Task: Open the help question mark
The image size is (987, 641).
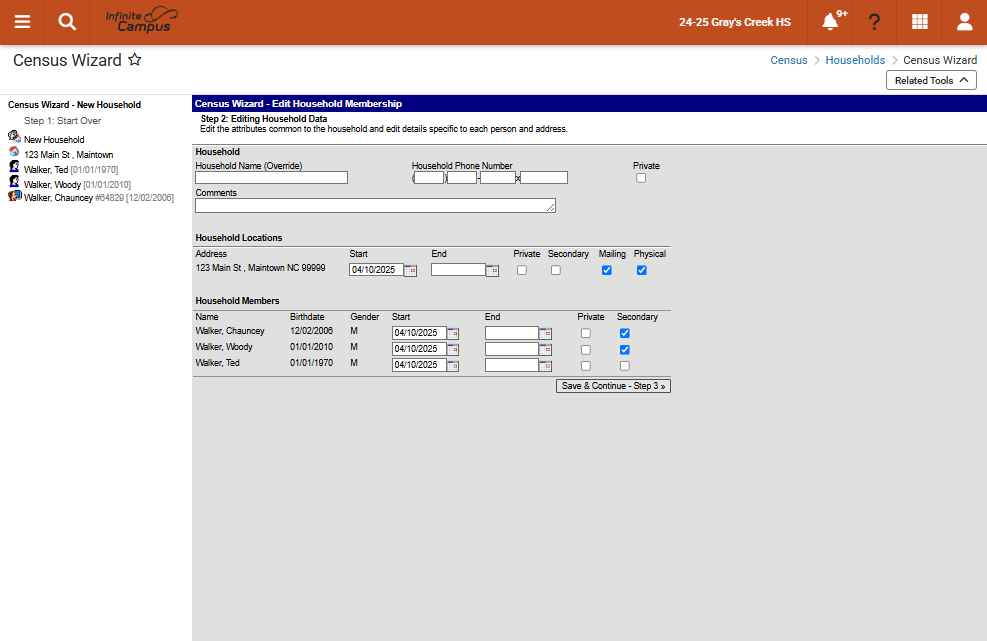Action: (874, 22)
